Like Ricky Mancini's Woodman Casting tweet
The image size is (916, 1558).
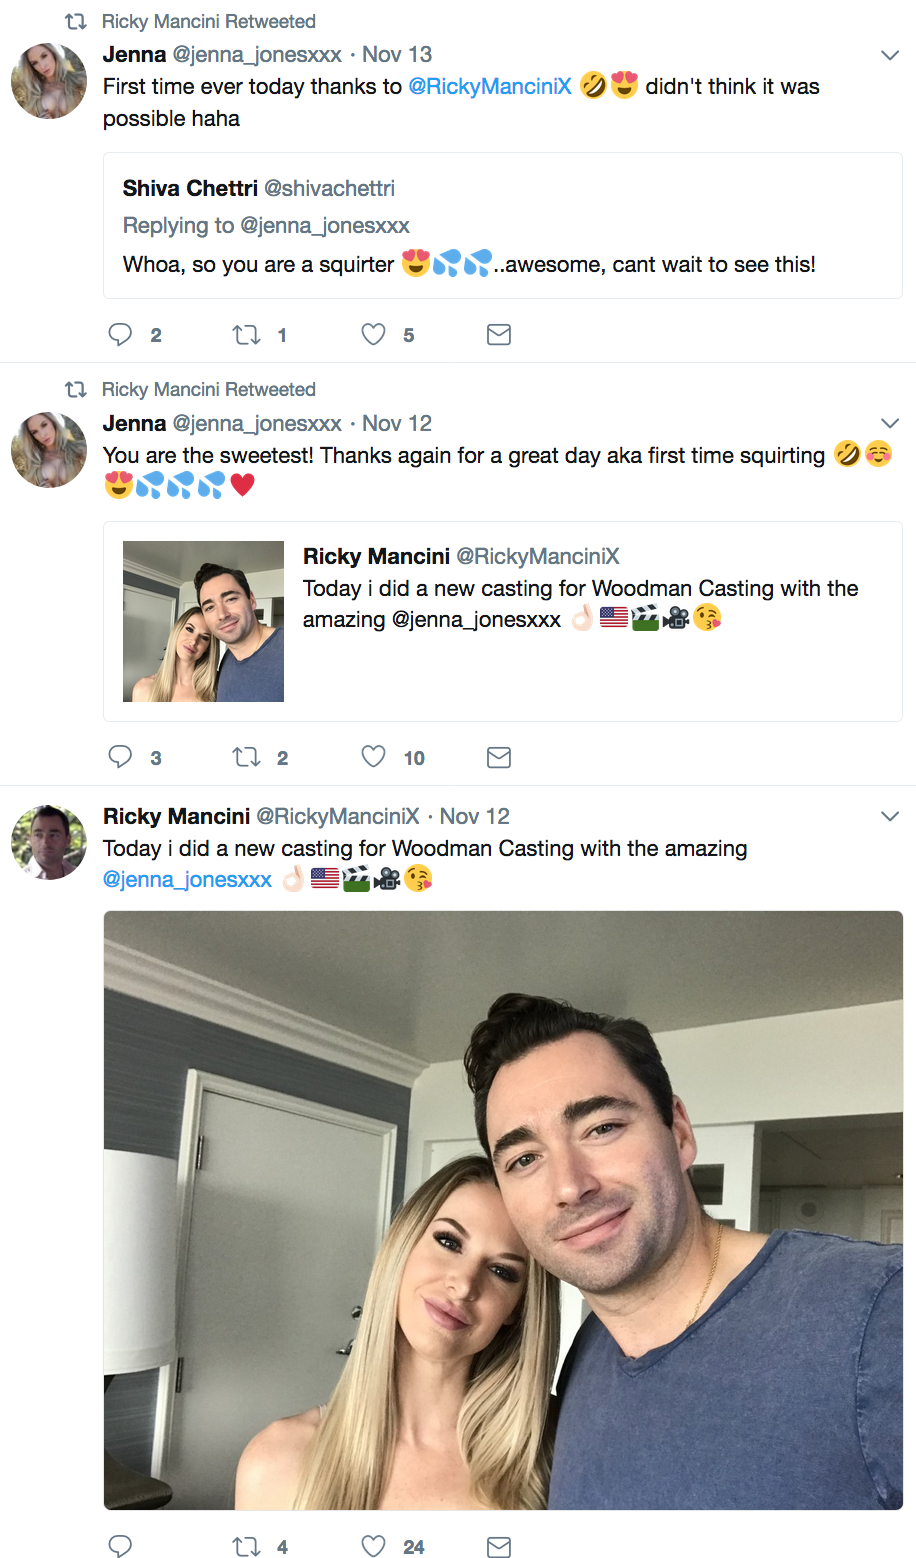click(x=373, y=1546)
